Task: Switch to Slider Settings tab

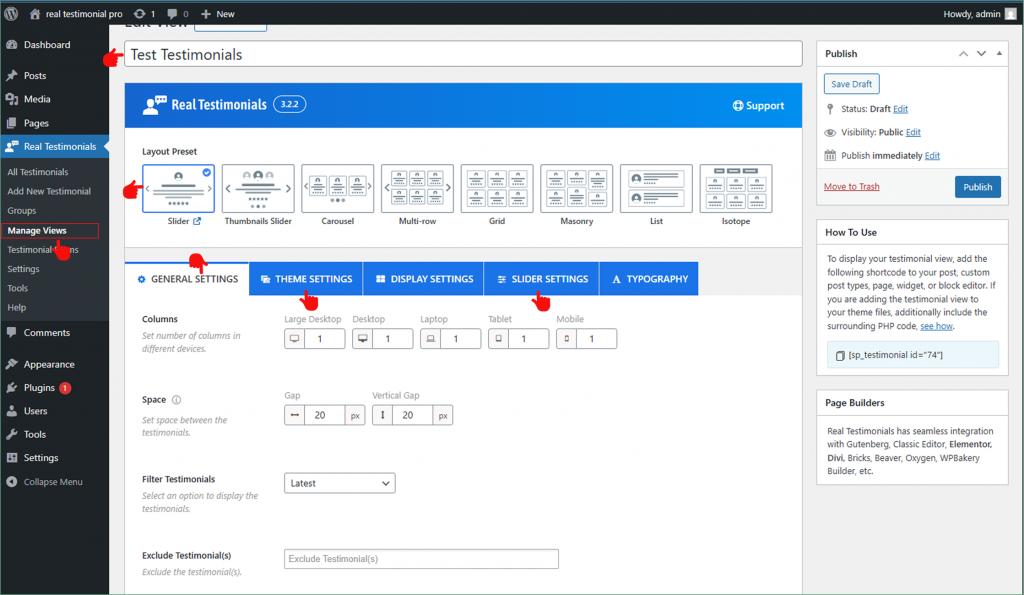Action: [542, 279]
